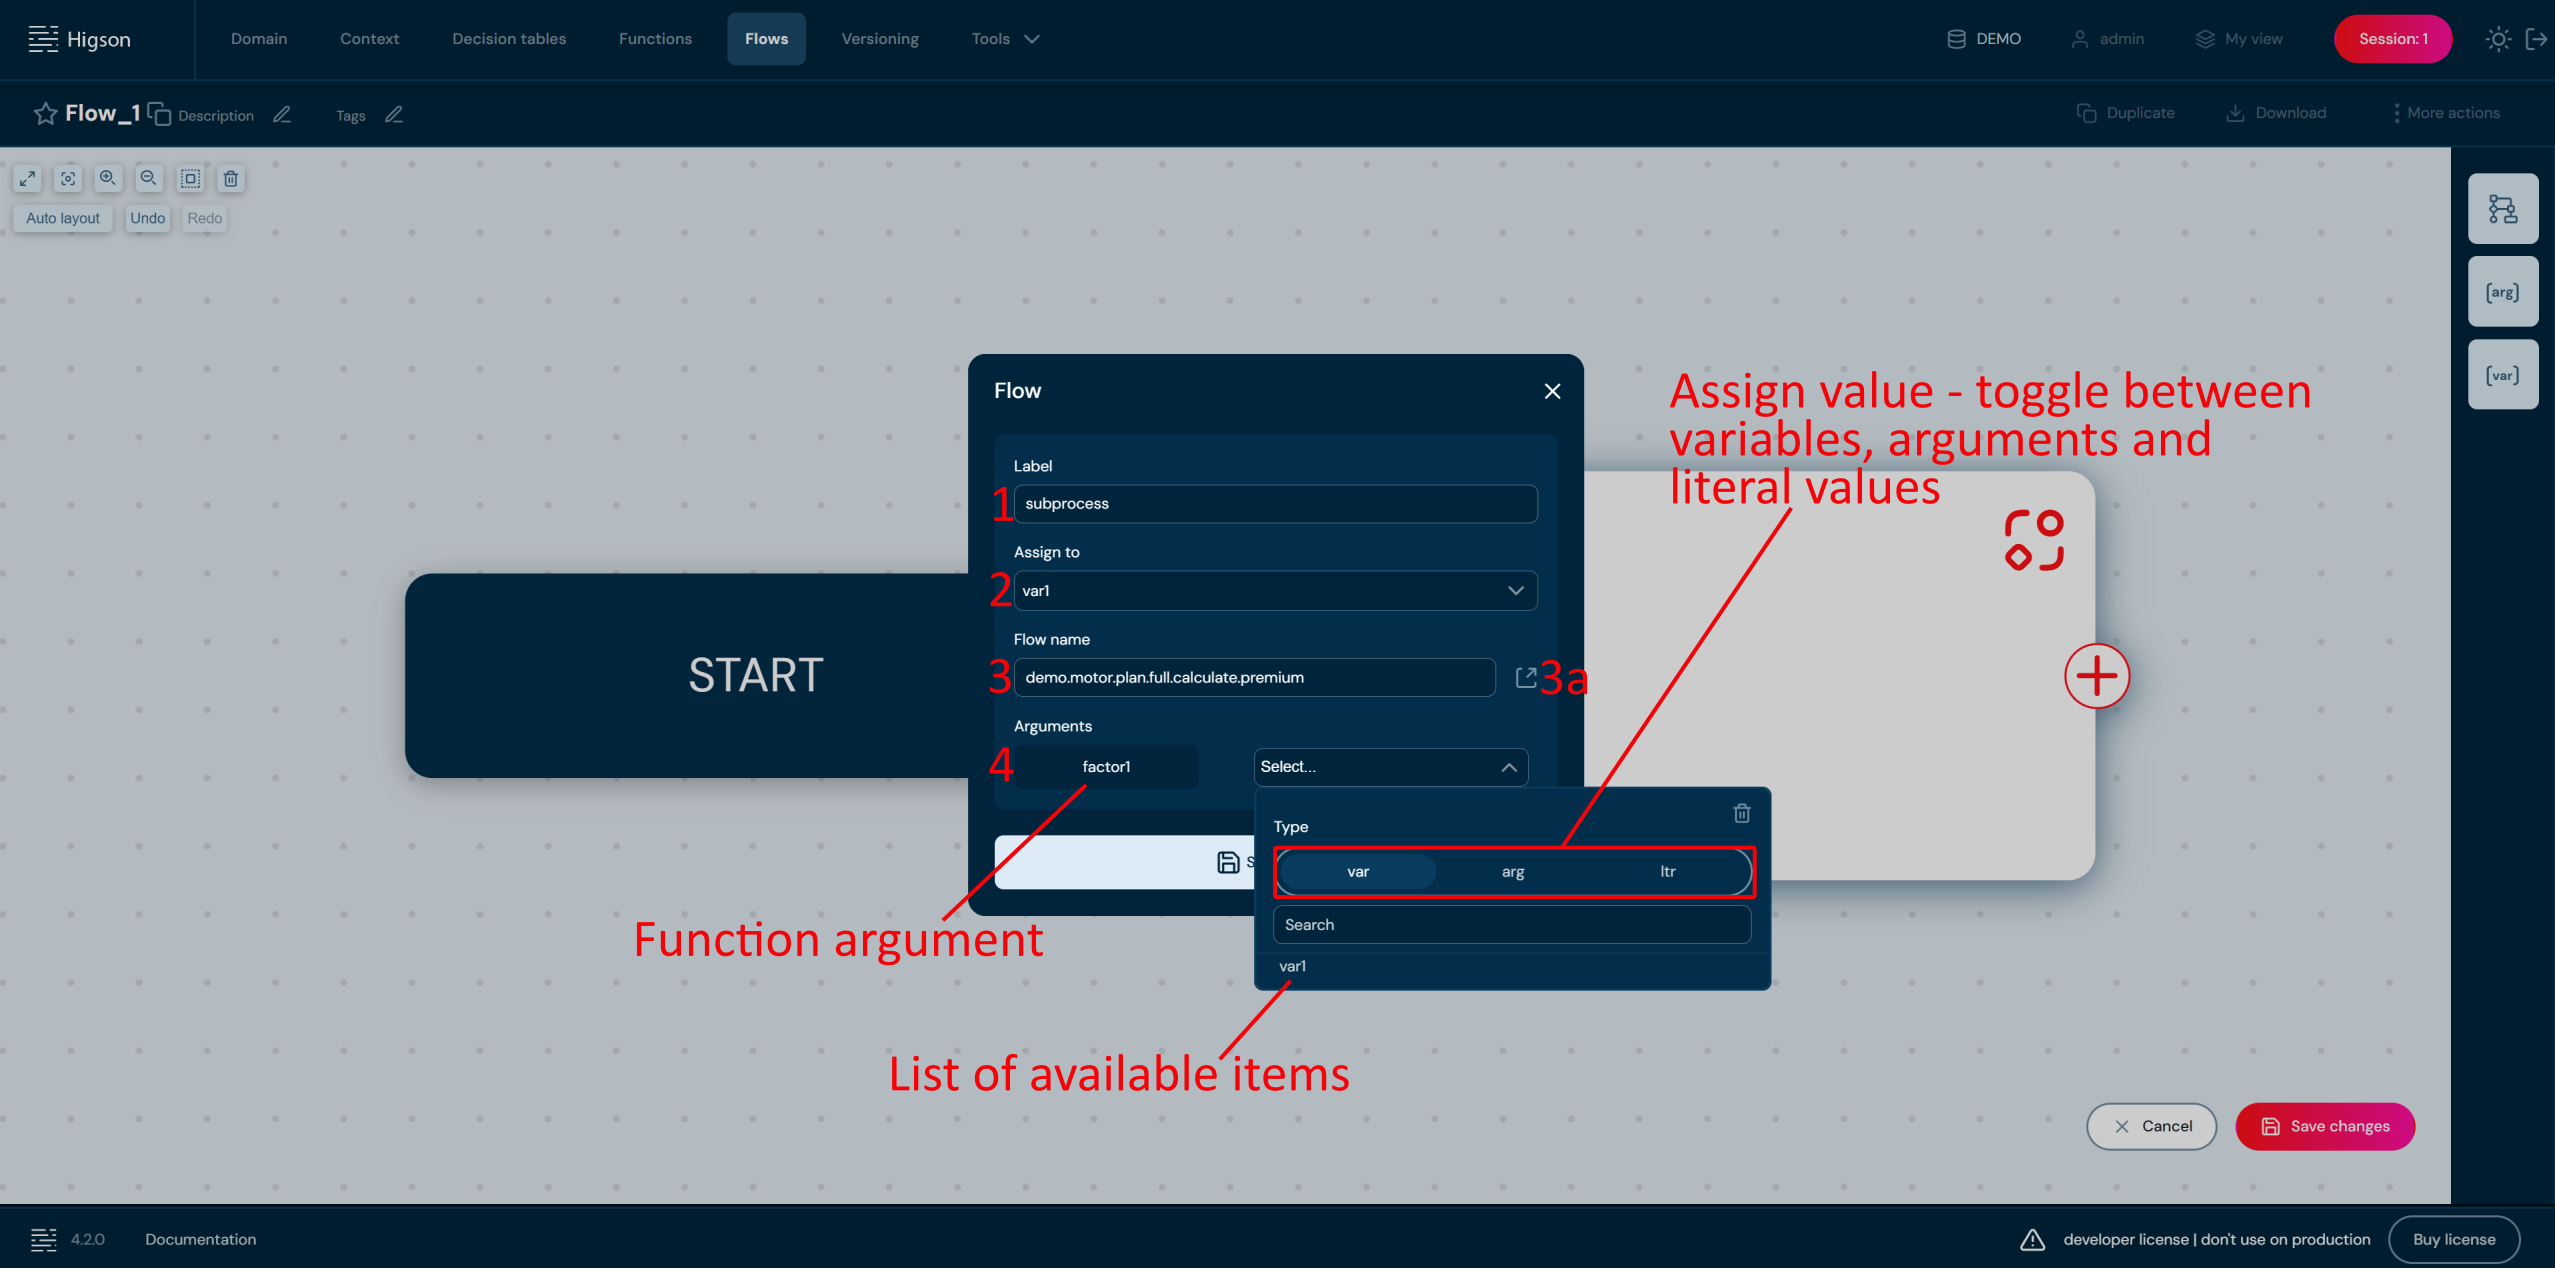This screenshot has width=2555, height=1268.
Task: Open the Versioning tab
Action: (879, 39)
